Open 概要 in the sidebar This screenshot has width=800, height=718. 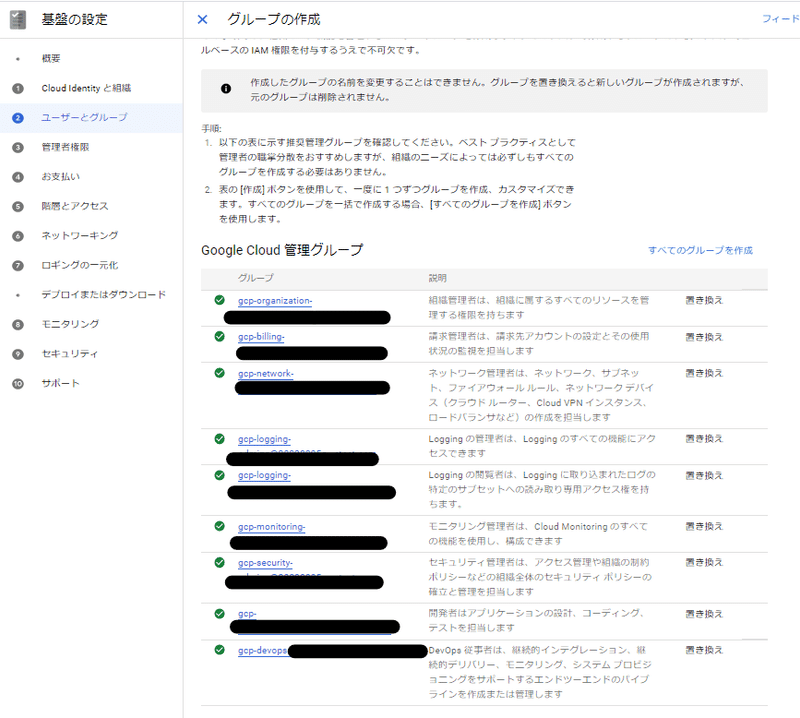[51, 59]
